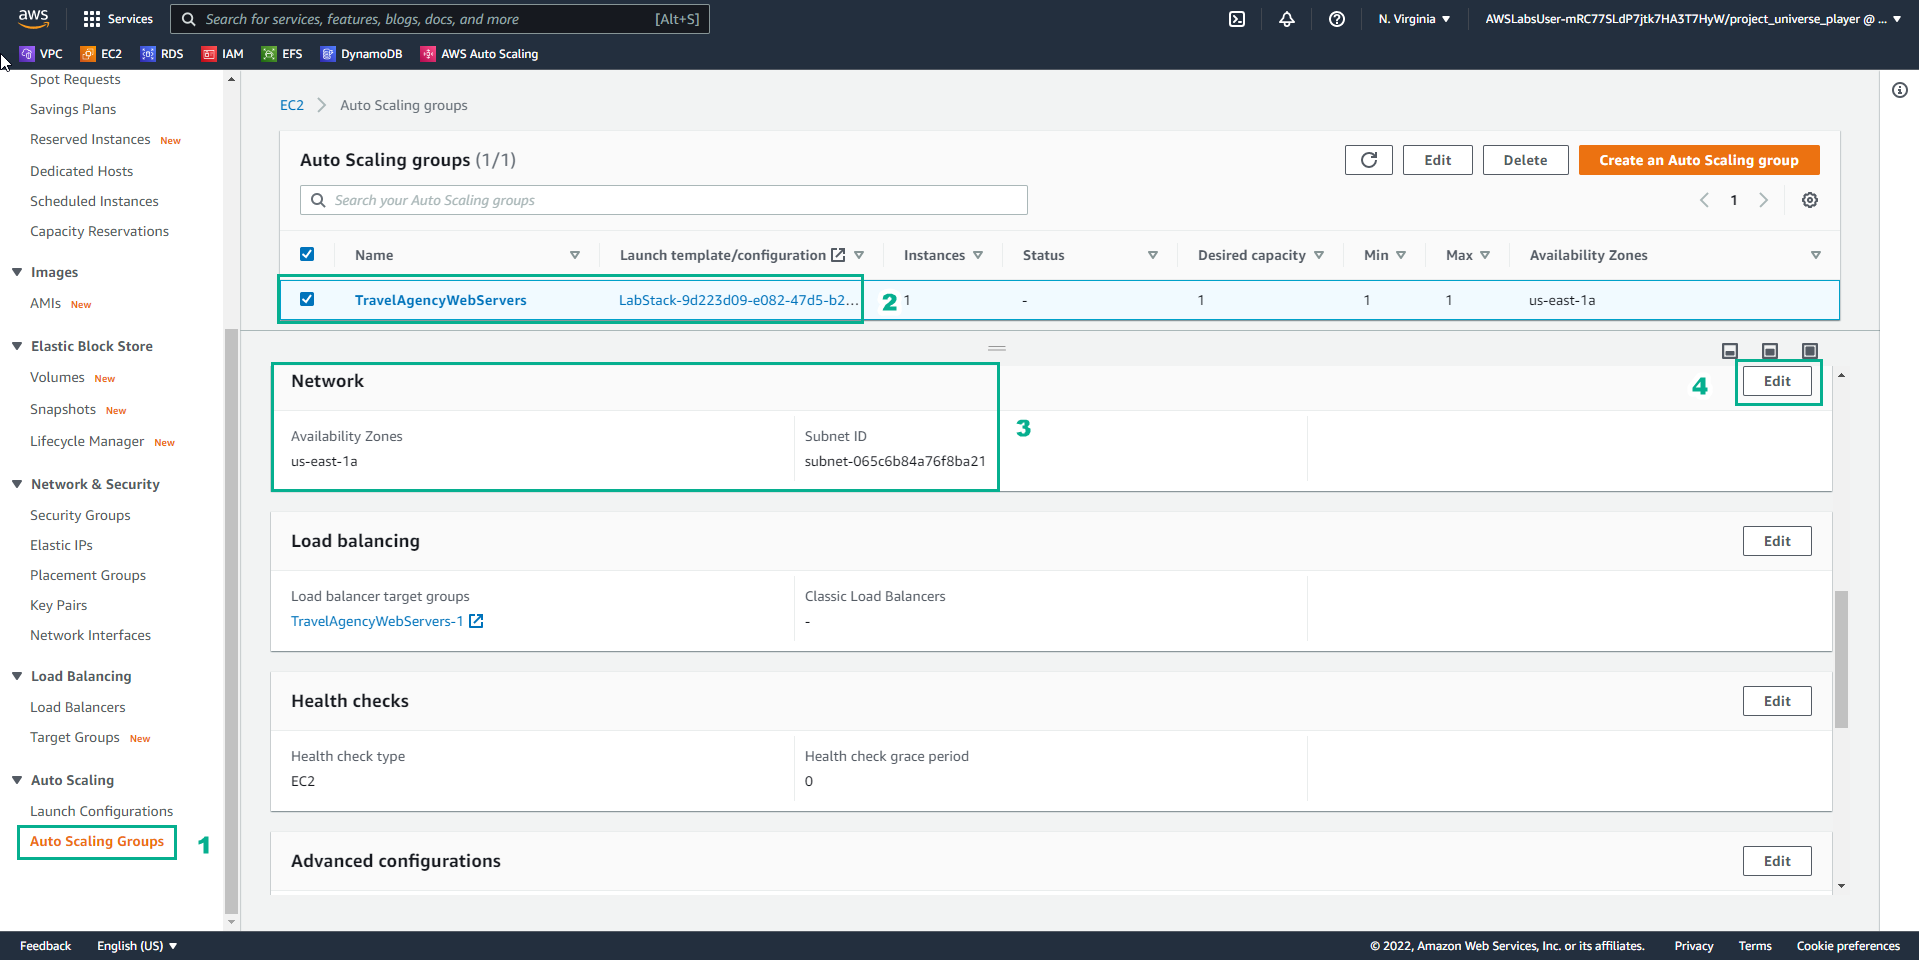Open the DynamoDB shortcut in favorites bar
1919x960 pixels.
362,54
